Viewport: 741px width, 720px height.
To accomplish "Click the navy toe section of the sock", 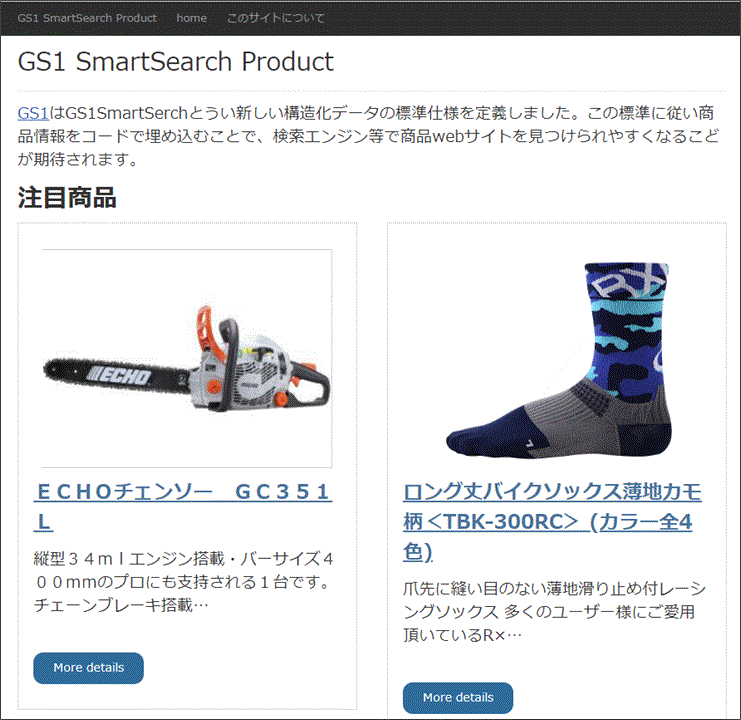I will (494, 434).
